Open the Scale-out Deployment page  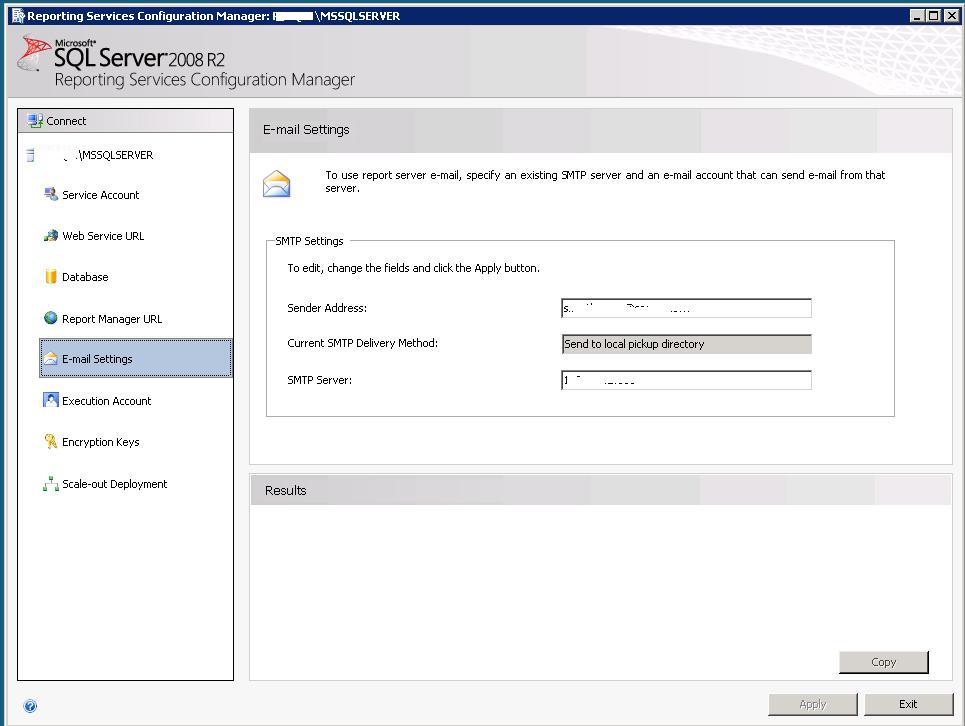point(114,484)
